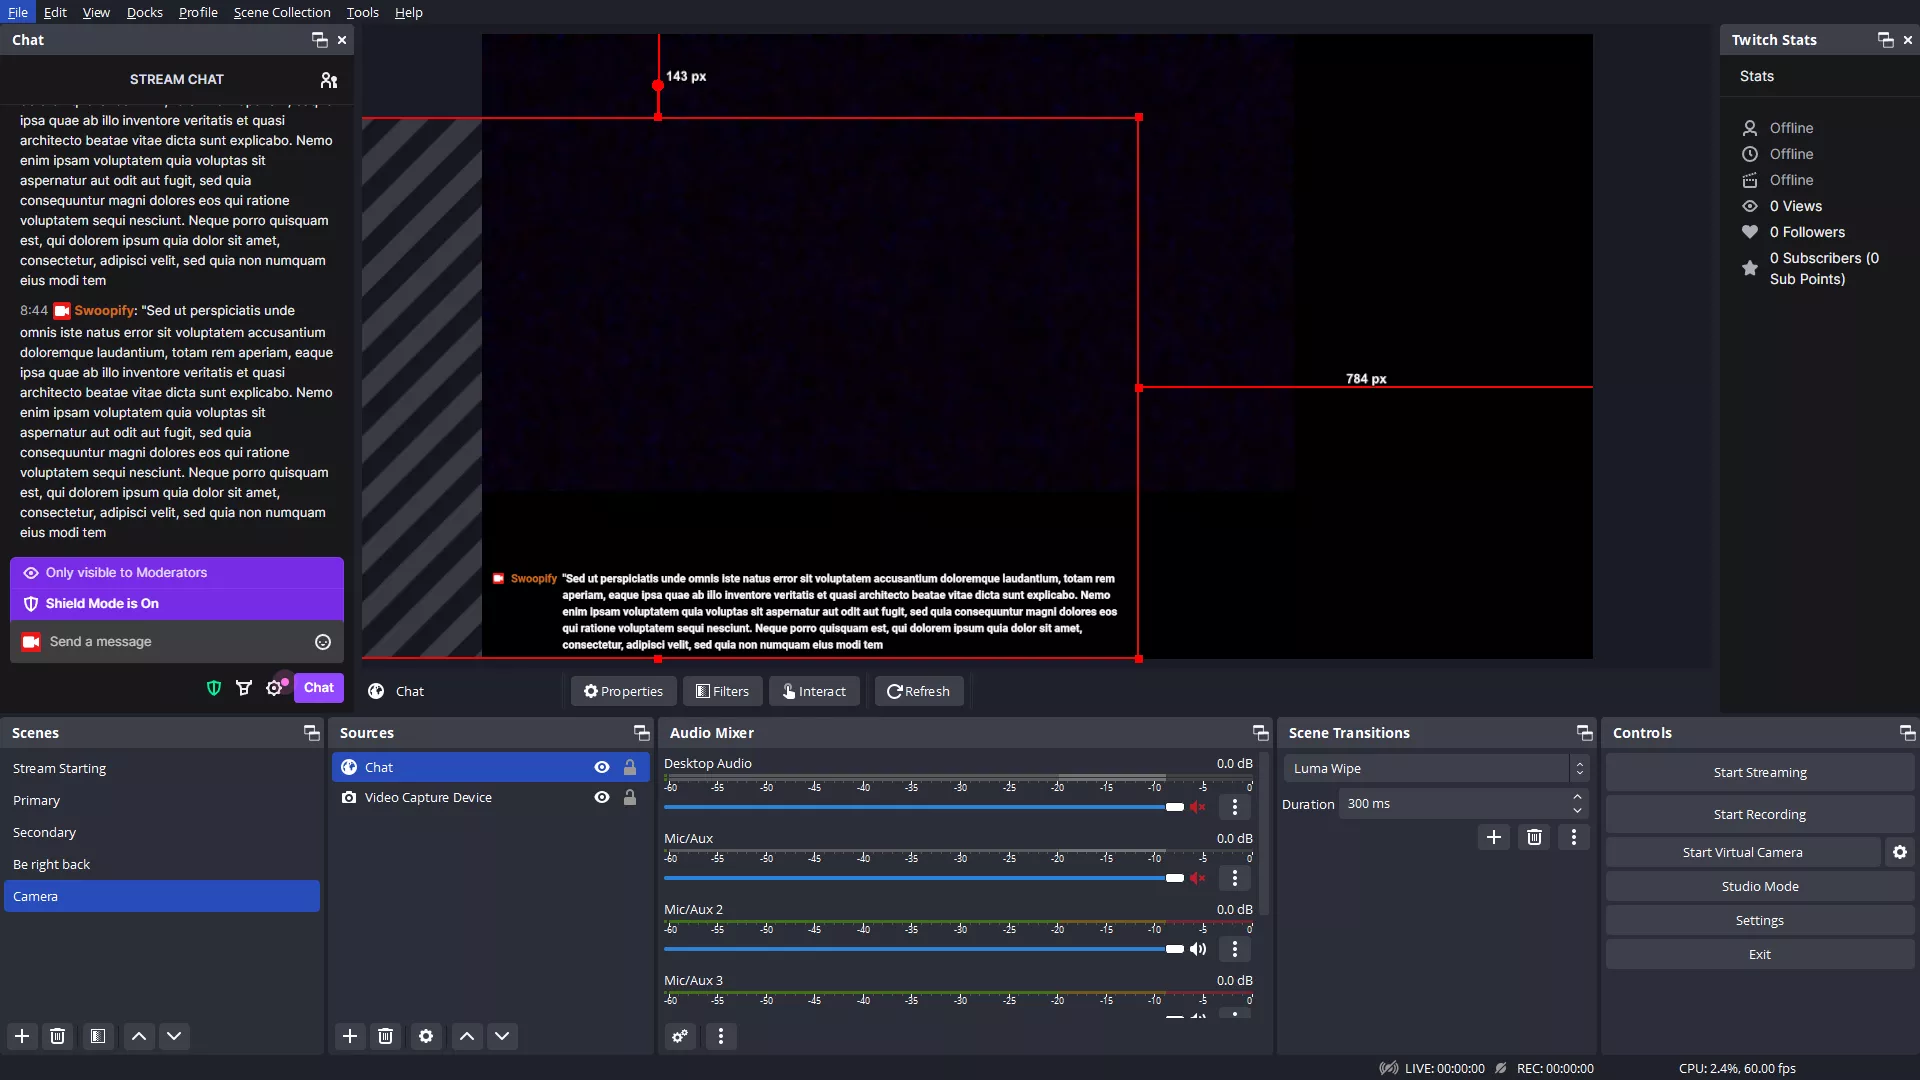Open source properties gear icon in Sources toolbar
This screenshot has height=1080, width=1920.
426,1036
